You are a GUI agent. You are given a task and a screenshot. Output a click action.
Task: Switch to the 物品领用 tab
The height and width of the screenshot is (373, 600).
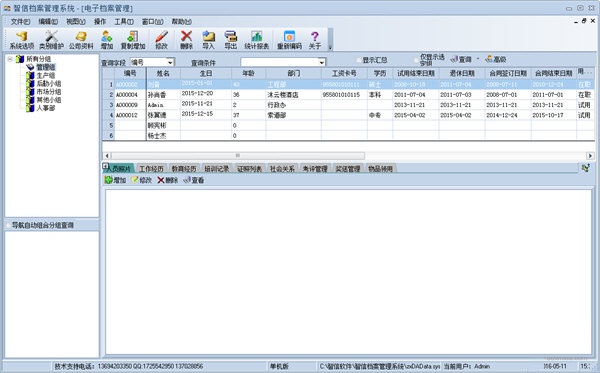(380, 168)
